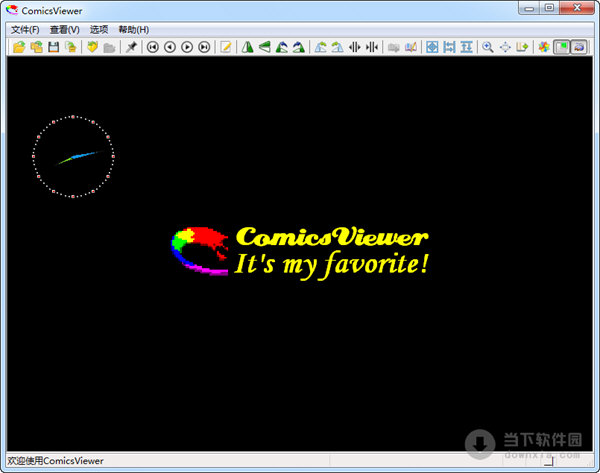Jump to the first page button
The image size is (600, 473).
(x=153, y=47)
